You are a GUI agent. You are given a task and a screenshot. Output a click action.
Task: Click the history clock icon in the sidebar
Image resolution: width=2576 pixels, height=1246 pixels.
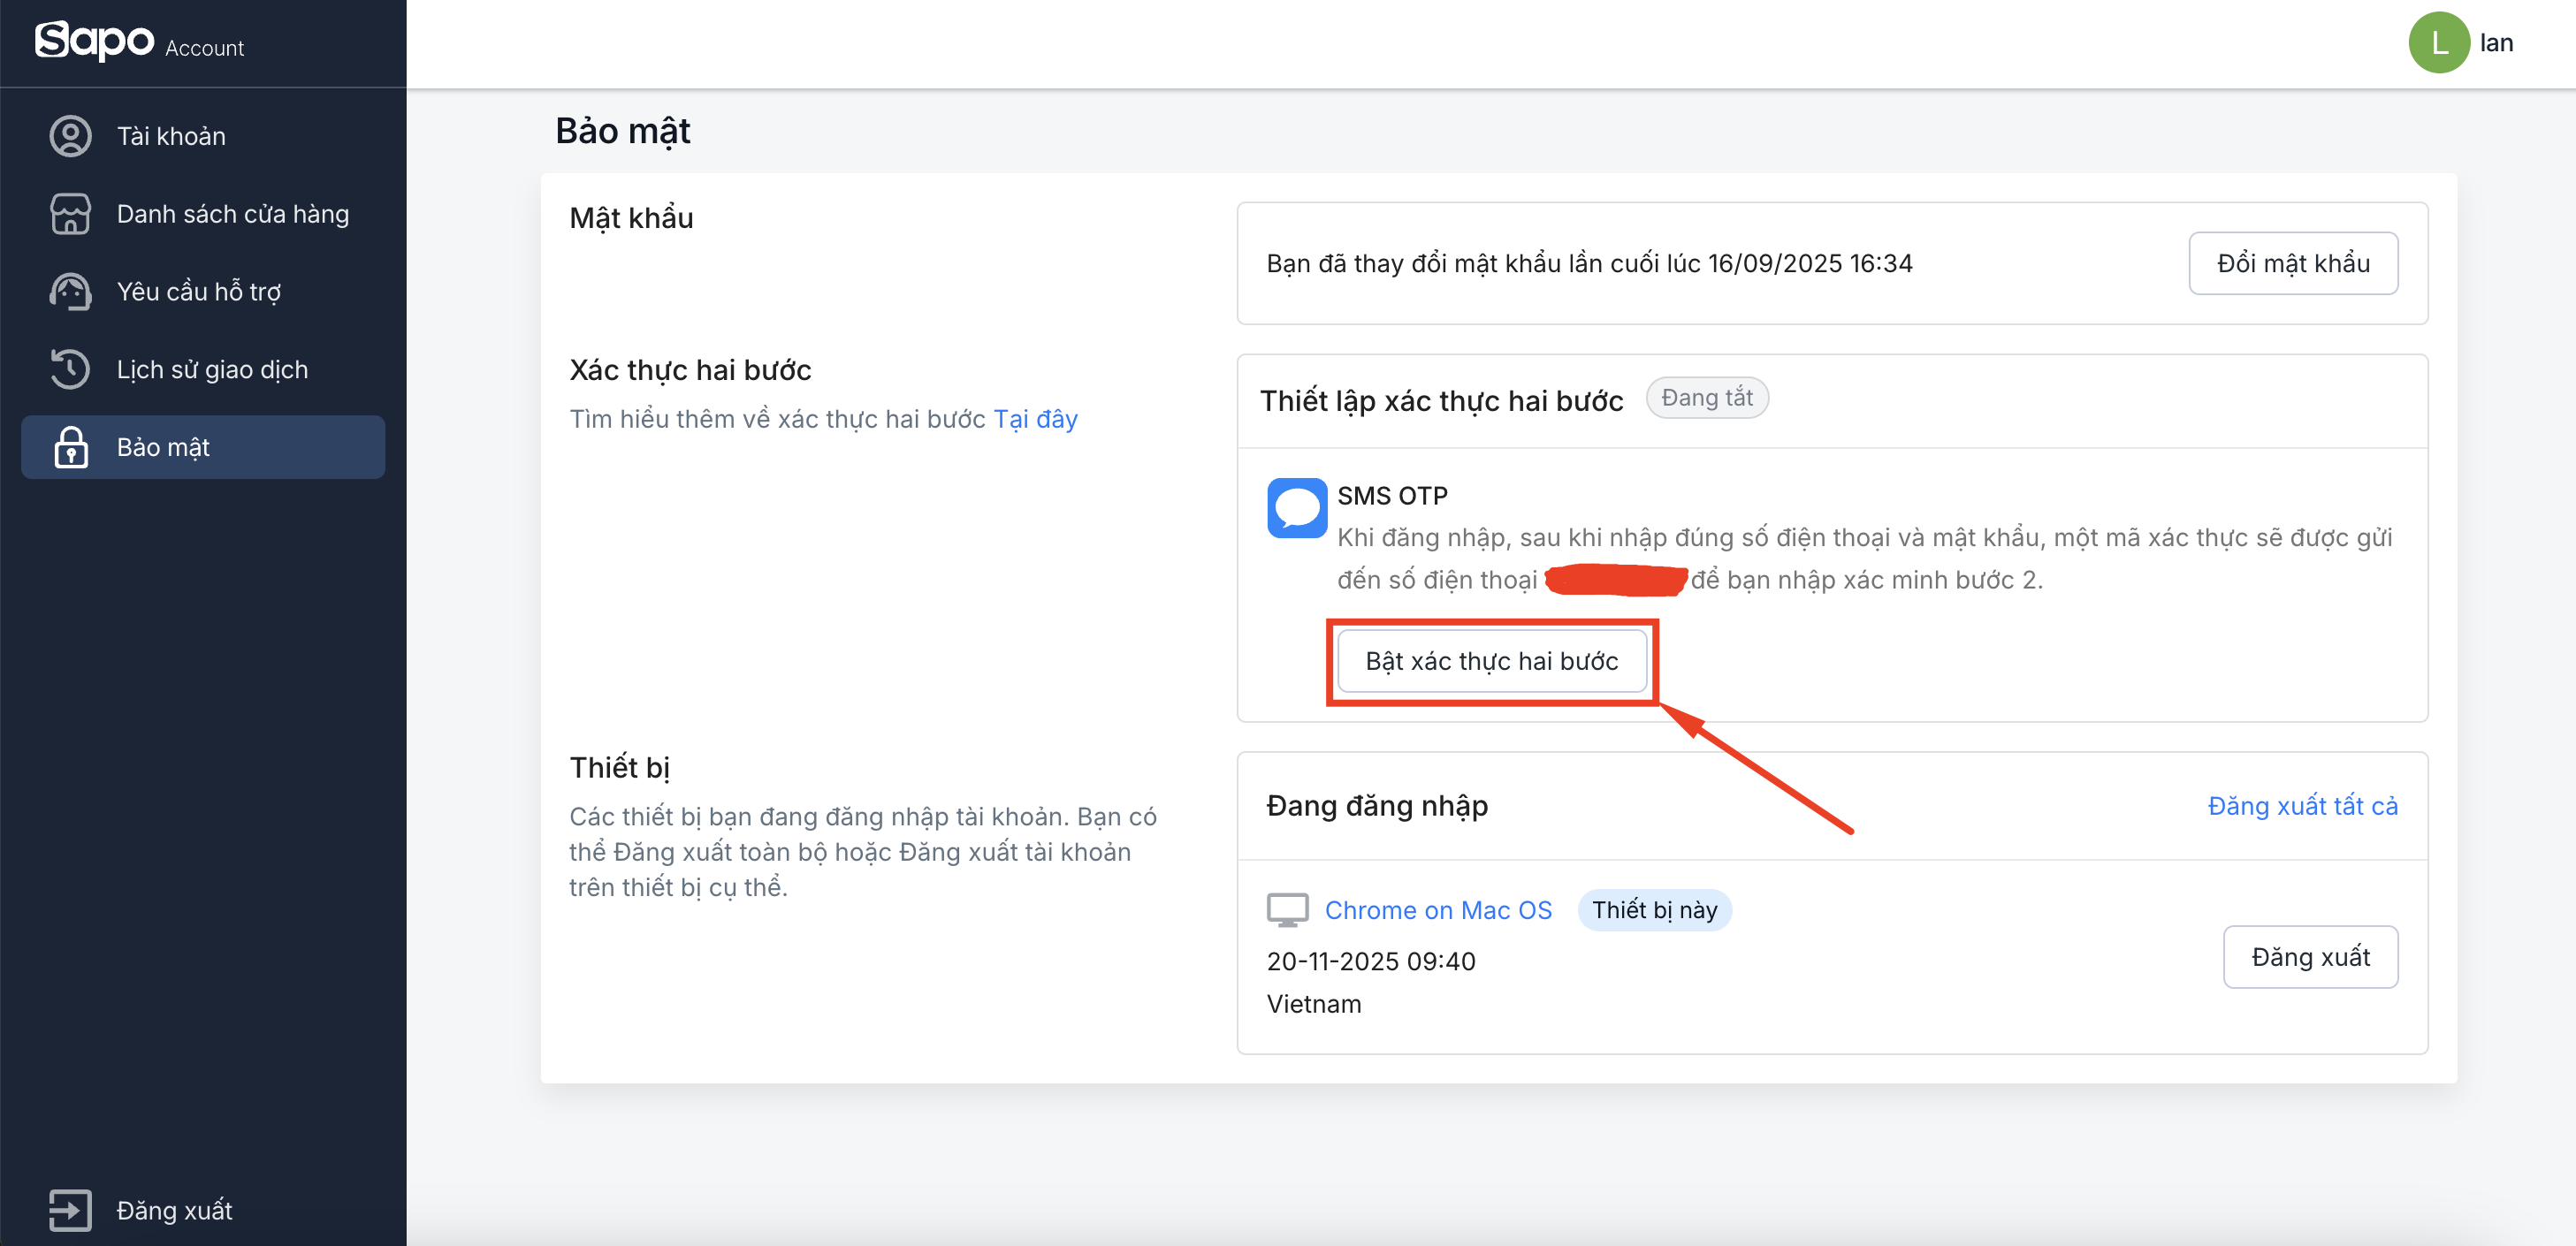pyautogui.click(x=70, y=369)
